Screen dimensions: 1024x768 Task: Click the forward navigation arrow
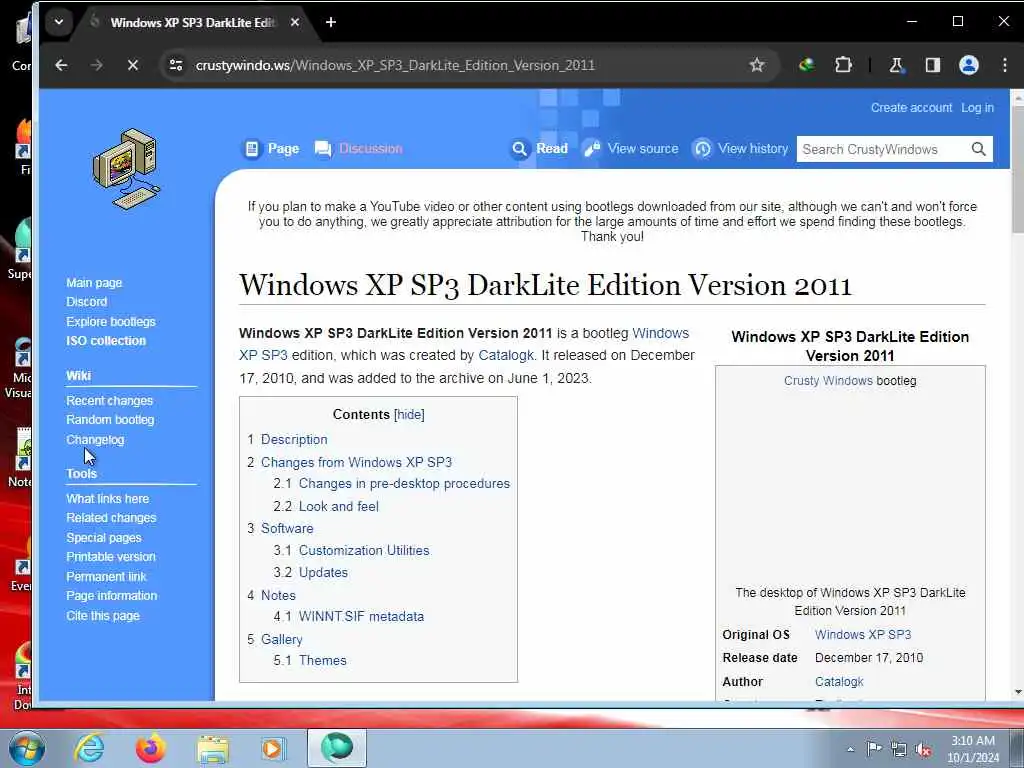click(97, 65)
